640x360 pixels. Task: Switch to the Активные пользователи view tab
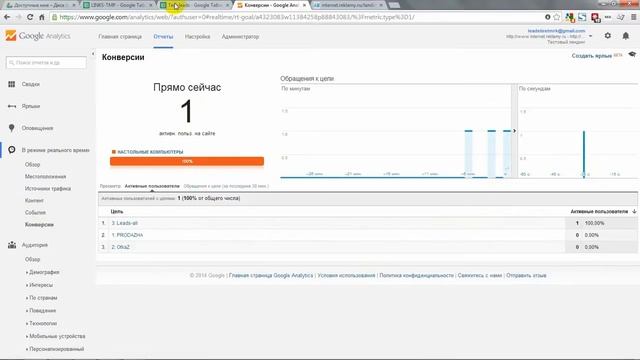(152, 186)
